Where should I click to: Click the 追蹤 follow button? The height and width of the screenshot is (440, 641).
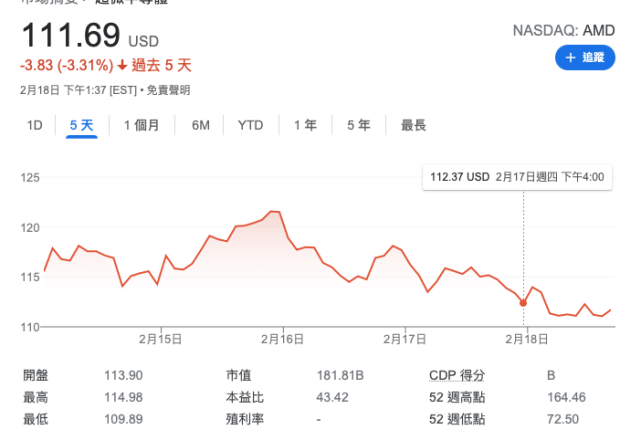point(585,58)
